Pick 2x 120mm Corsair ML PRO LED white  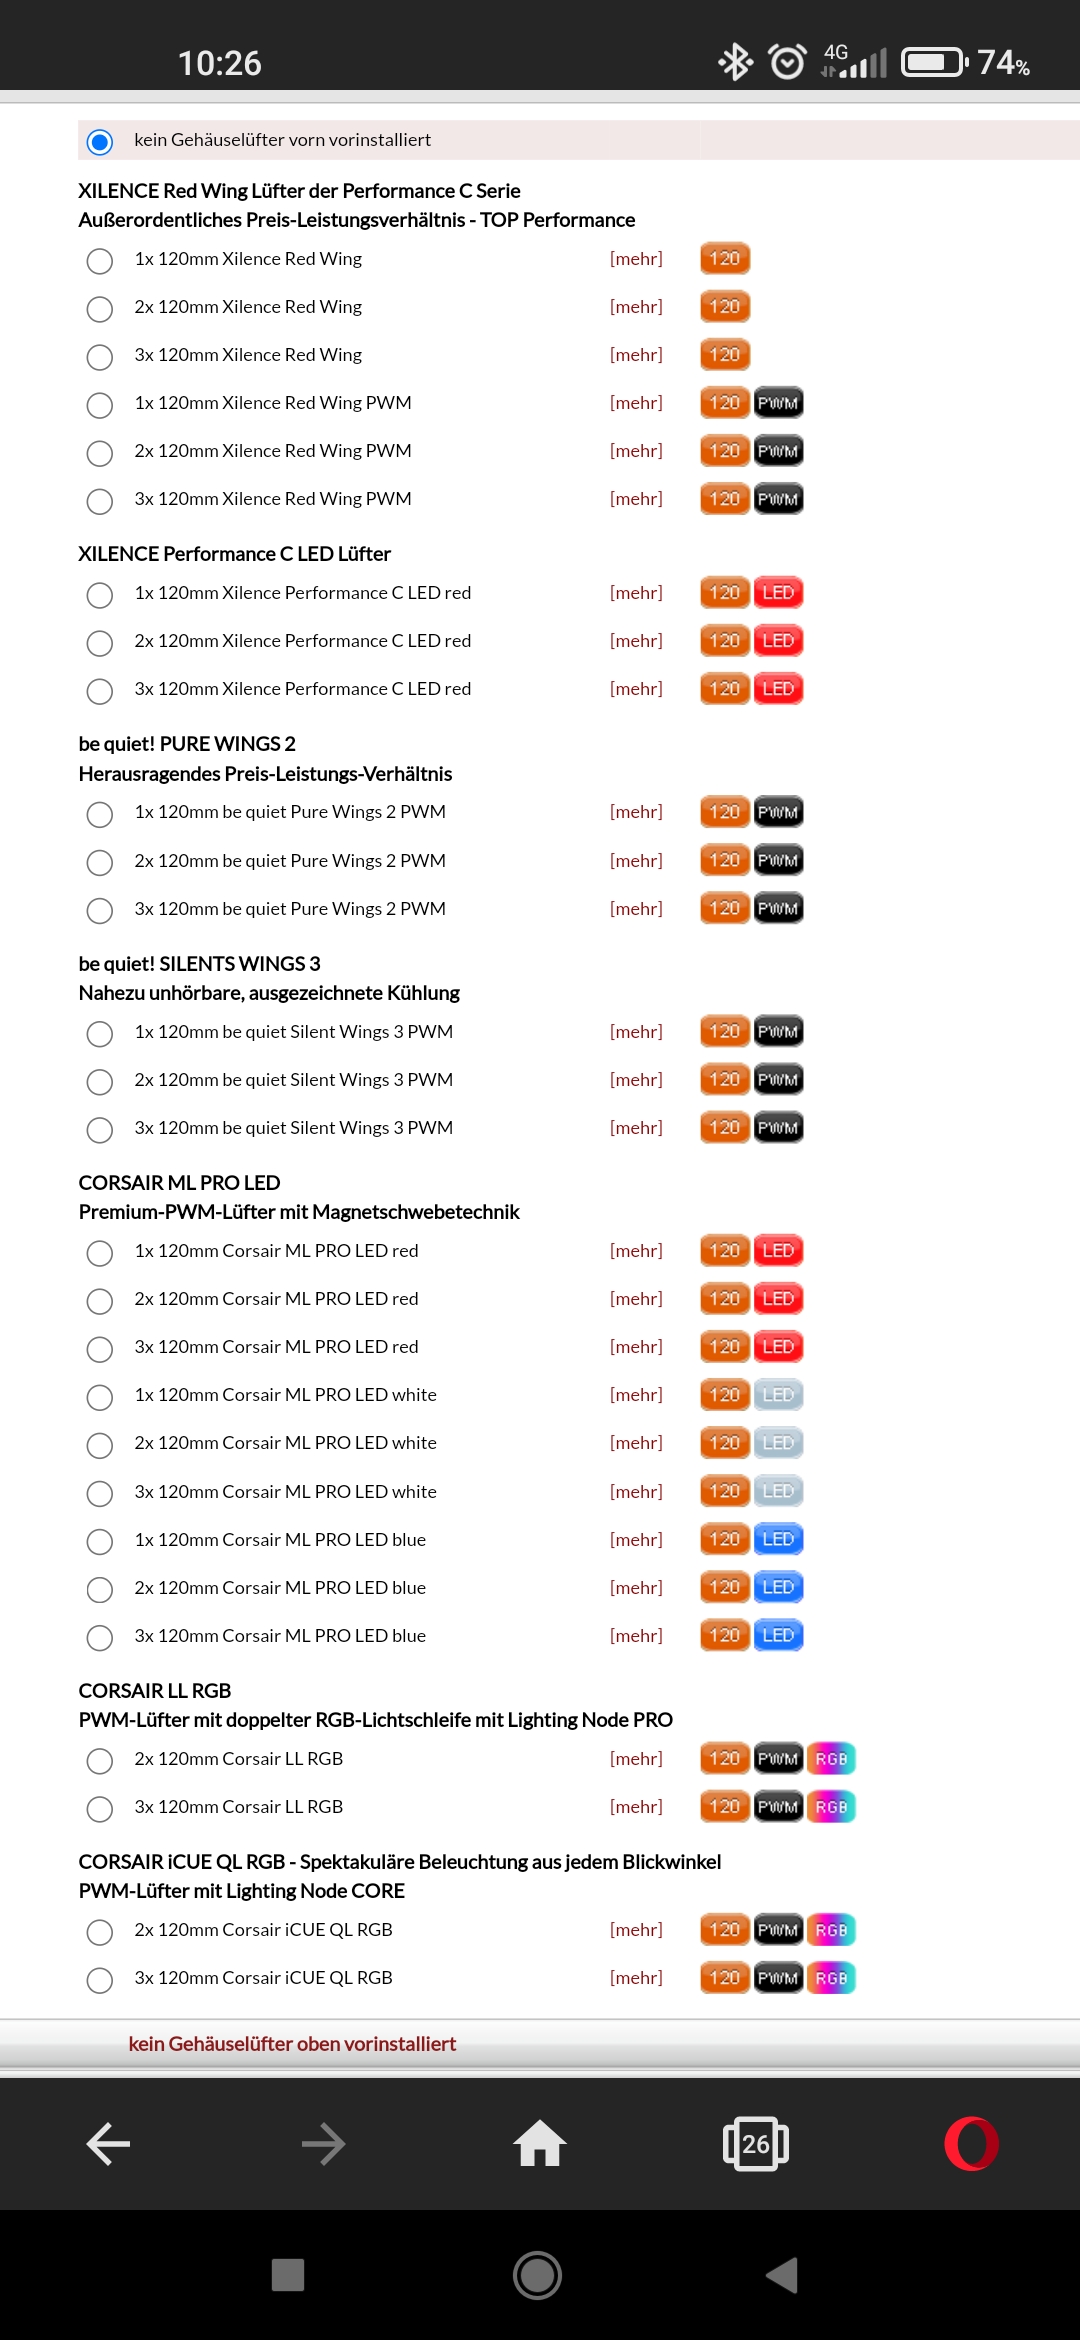(x=100, y=1445)
